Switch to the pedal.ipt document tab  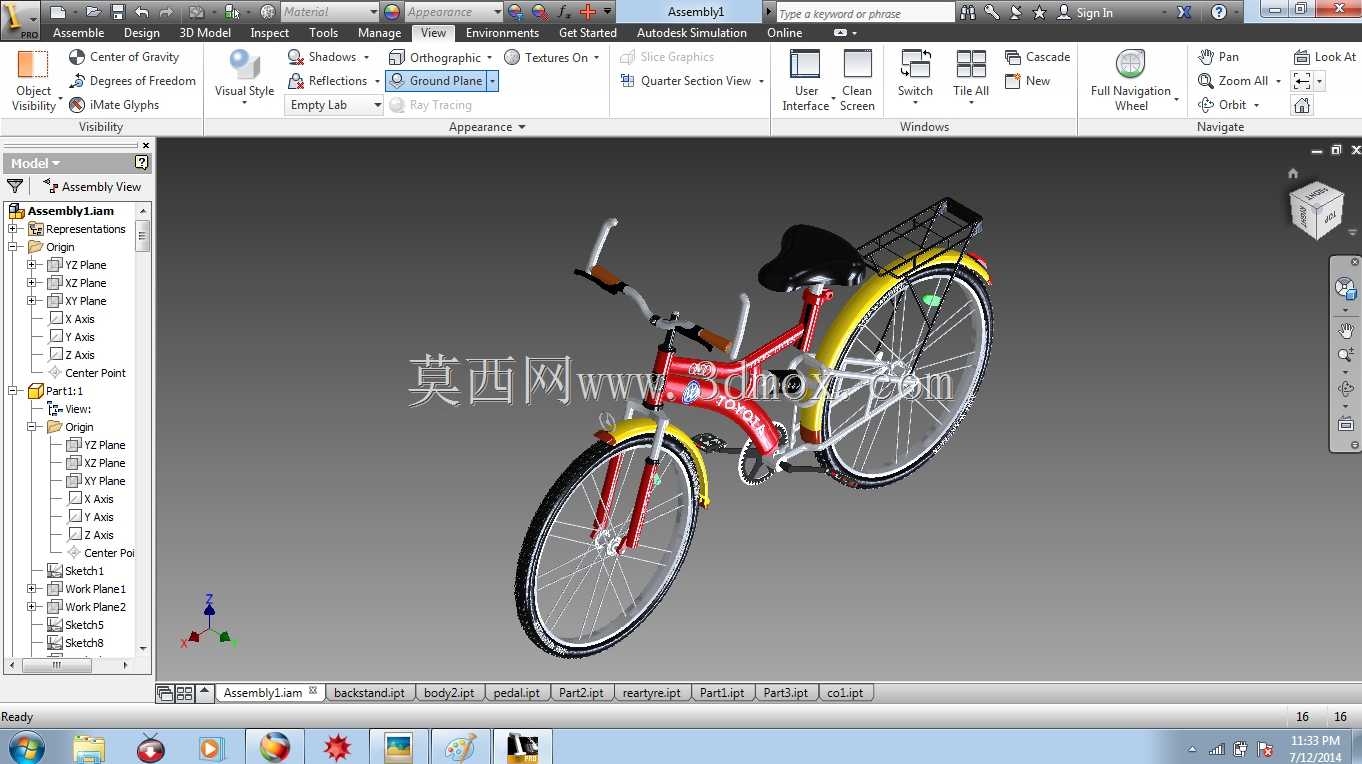[x=517, y=693]
